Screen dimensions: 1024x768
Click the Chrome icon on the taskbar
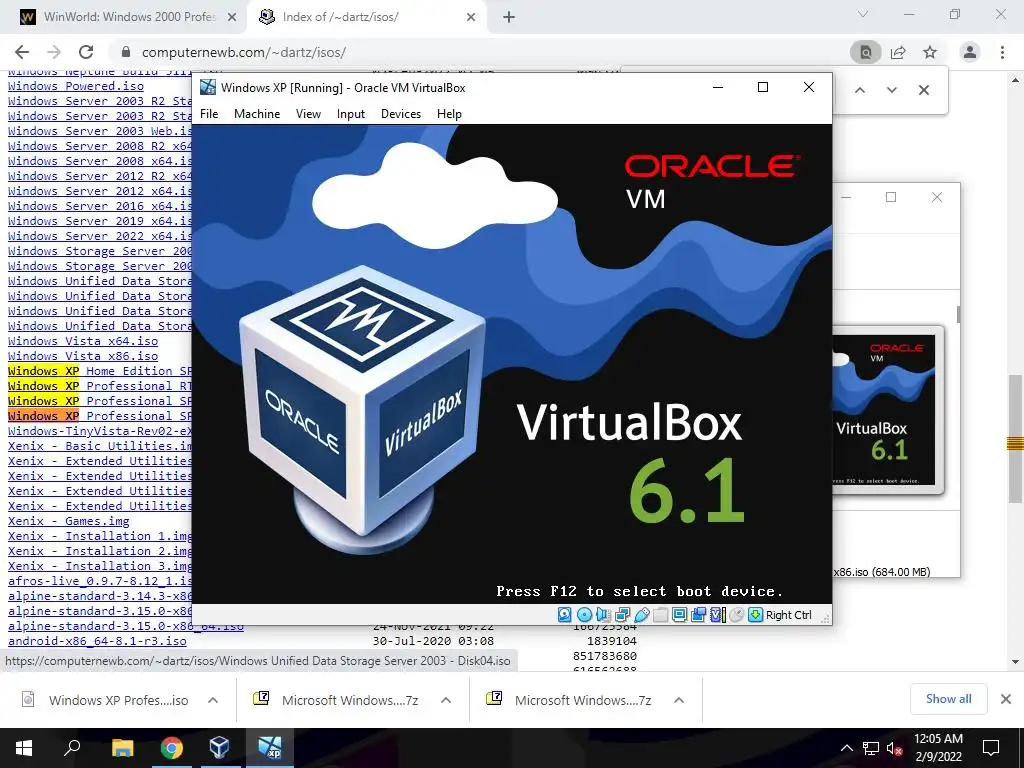(x=172, y=748)
